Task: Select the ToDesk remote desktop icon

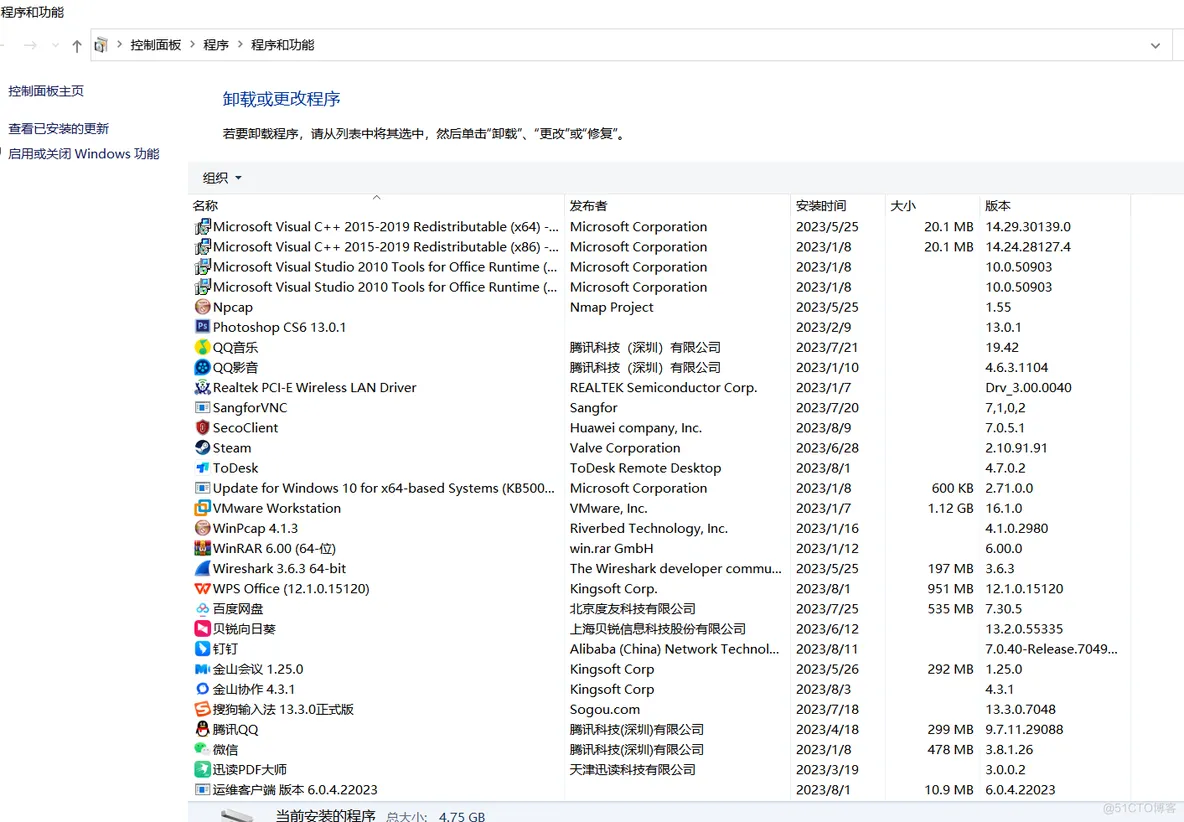Action: coord(201,467)
